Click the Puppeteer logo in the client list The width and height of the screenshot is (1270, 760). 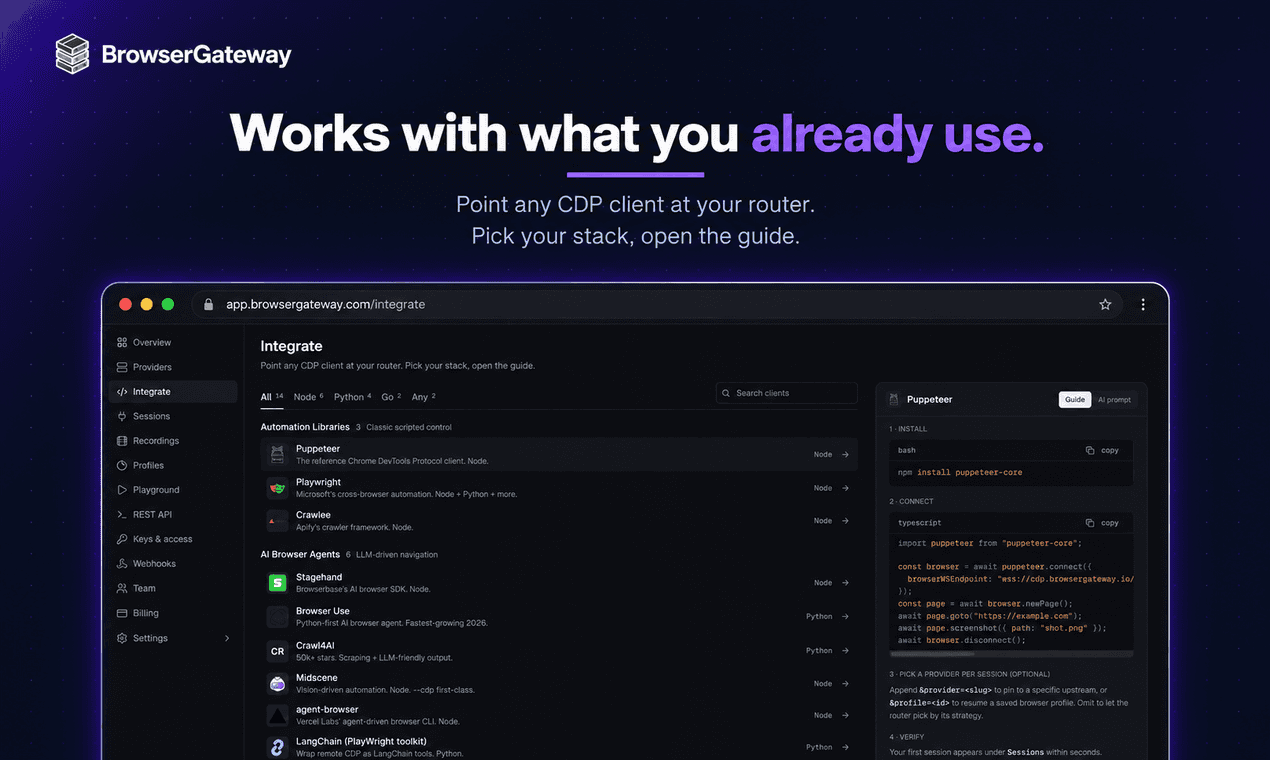(x=277, y=455)
